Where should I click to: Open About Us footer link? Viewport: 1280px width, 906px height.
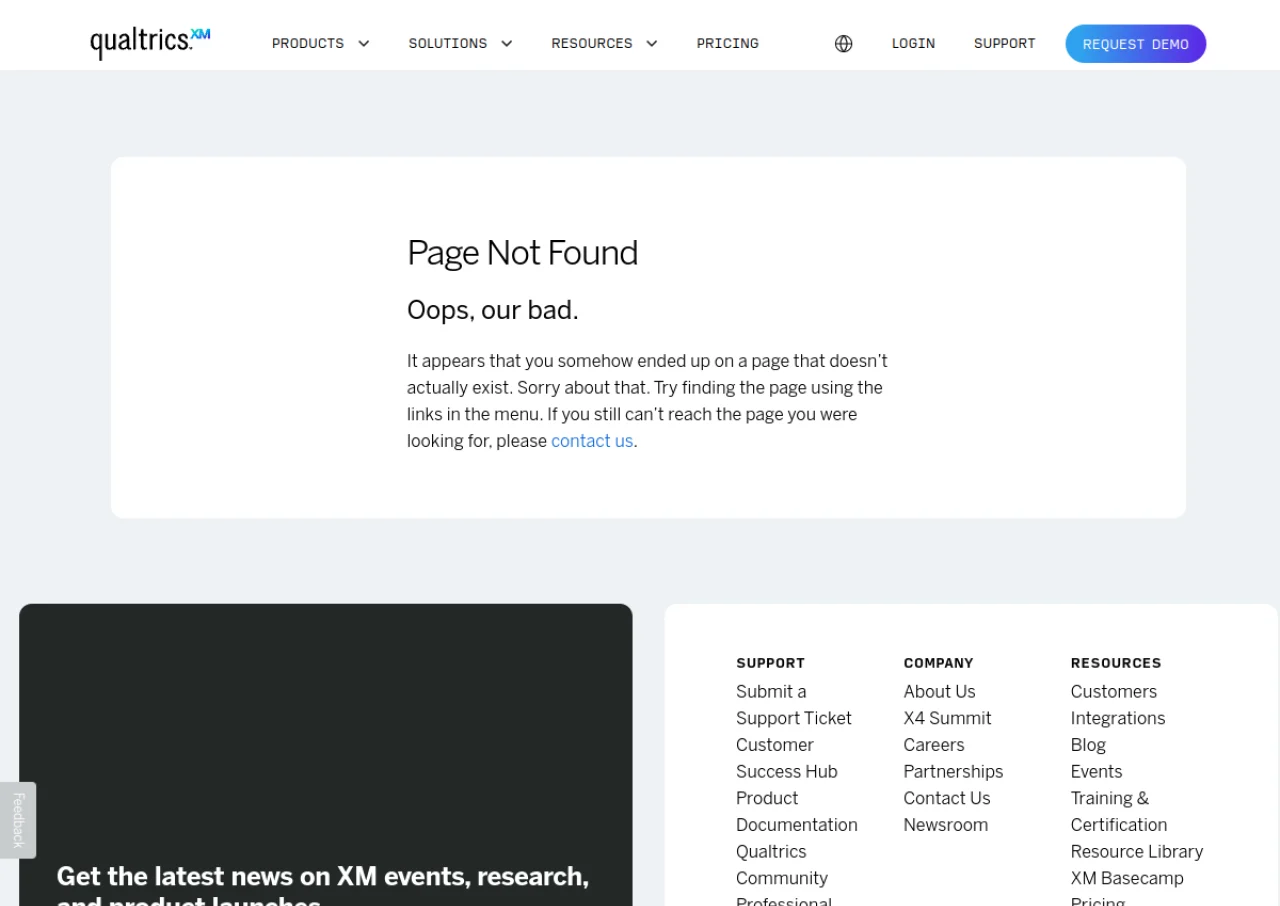click(x=939, y=692)
